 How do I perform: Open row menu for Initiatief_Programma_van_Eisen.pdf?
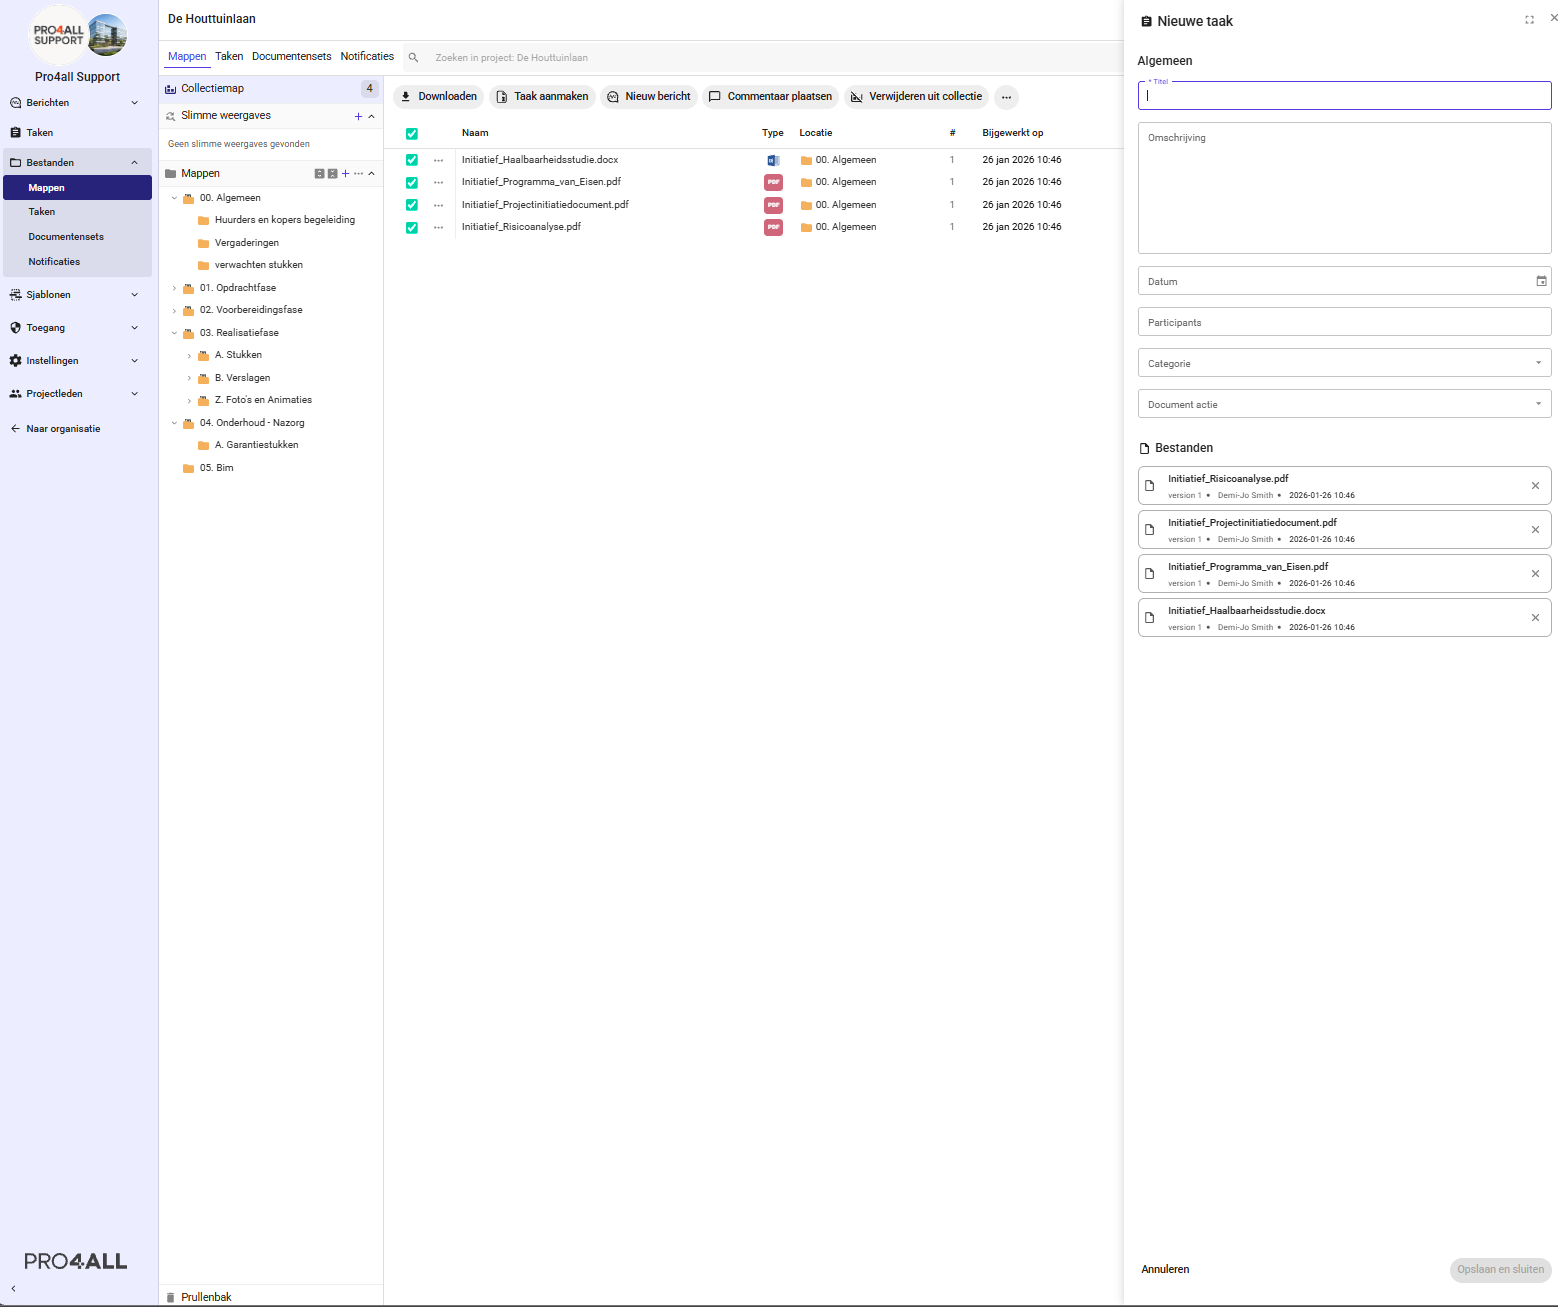(438, 182)
